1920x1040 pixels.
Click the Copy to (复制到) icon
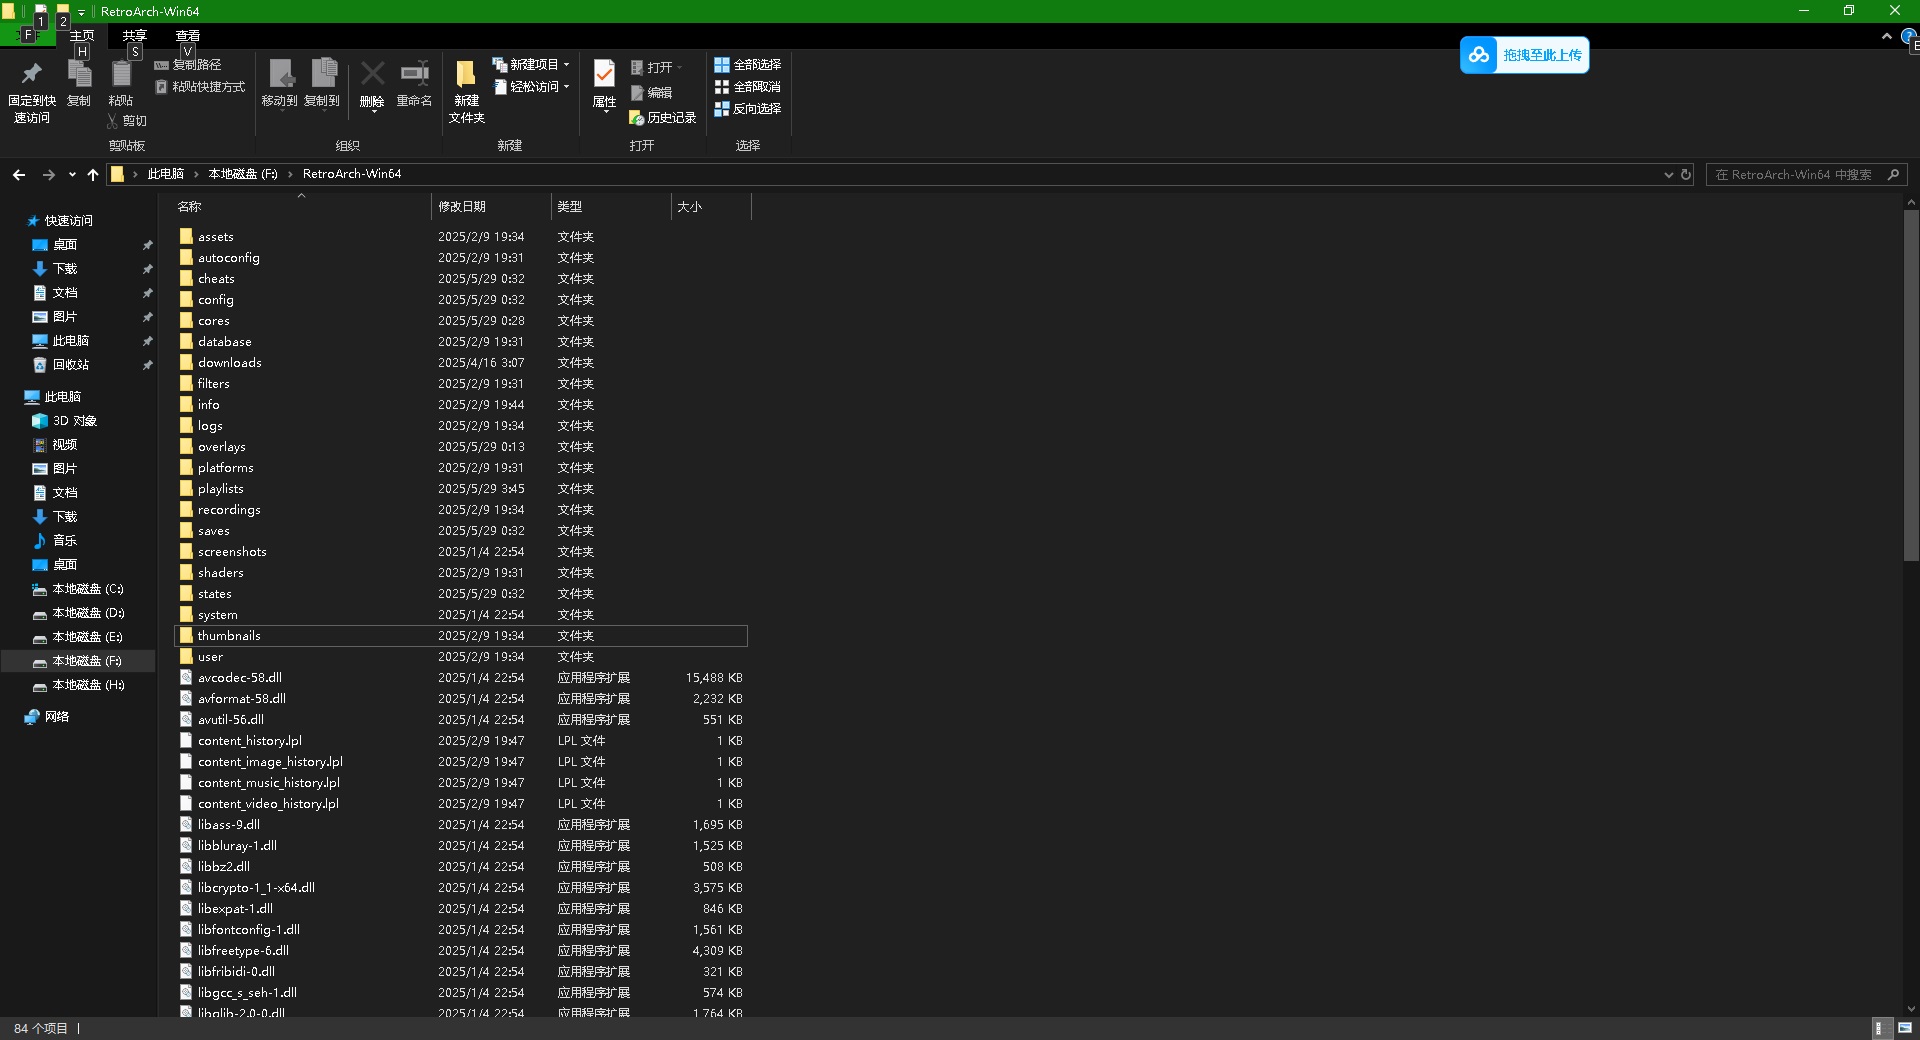click(x=323, y=73)
